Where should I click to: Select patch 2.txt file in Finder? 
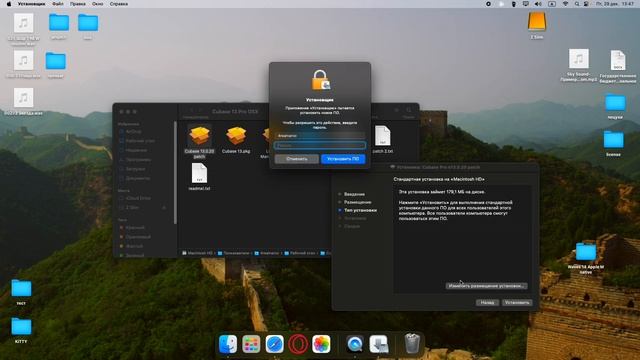point(382,139)
